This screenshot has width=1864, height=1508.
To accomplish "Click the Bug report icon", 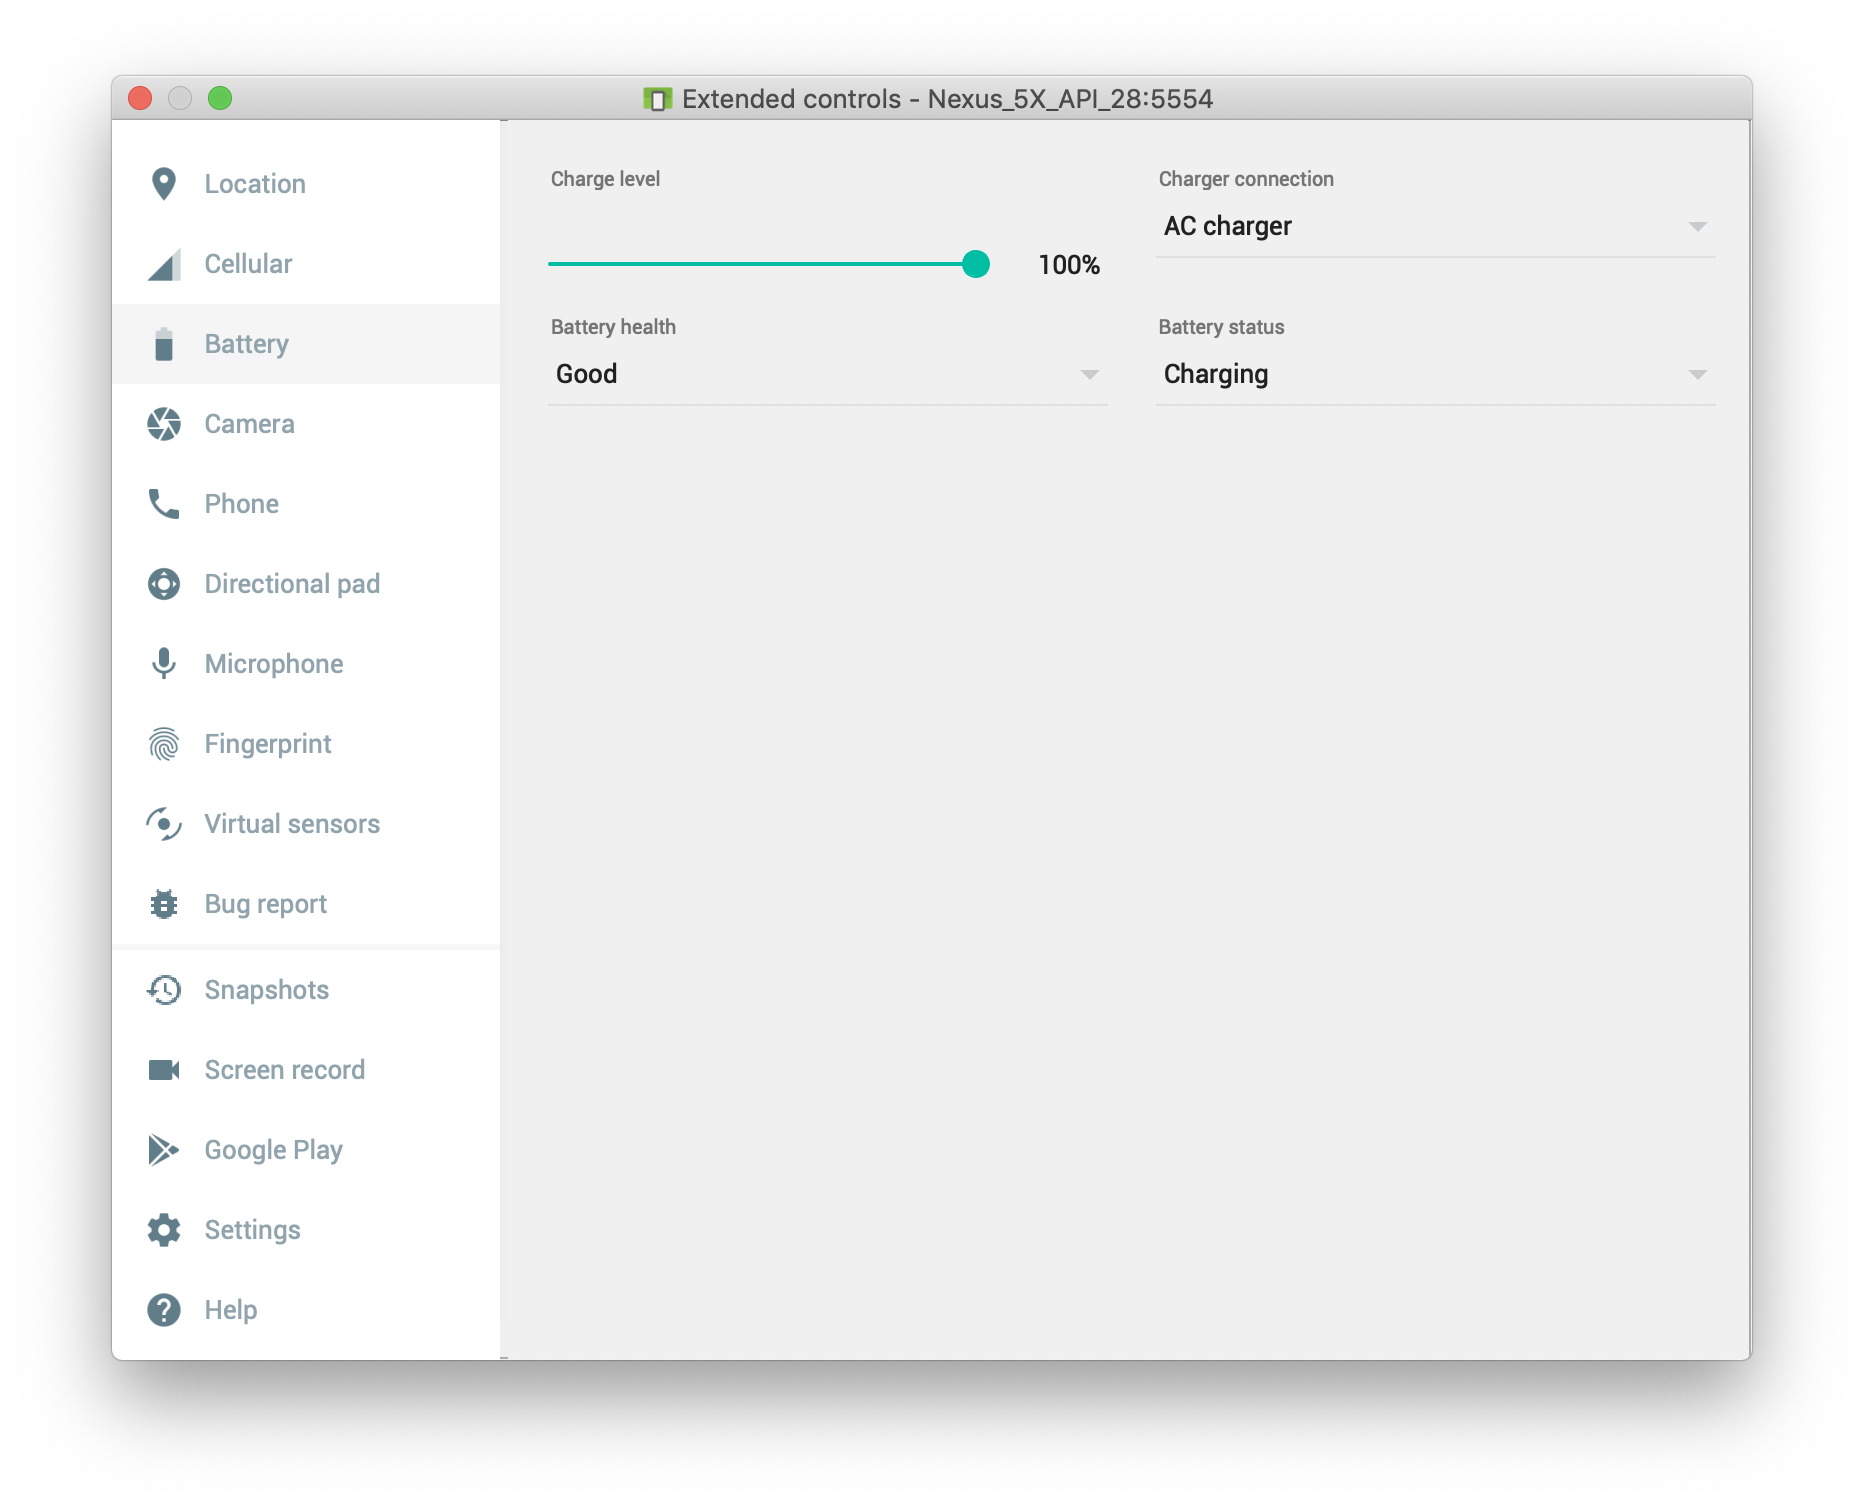I will (164, 904).
